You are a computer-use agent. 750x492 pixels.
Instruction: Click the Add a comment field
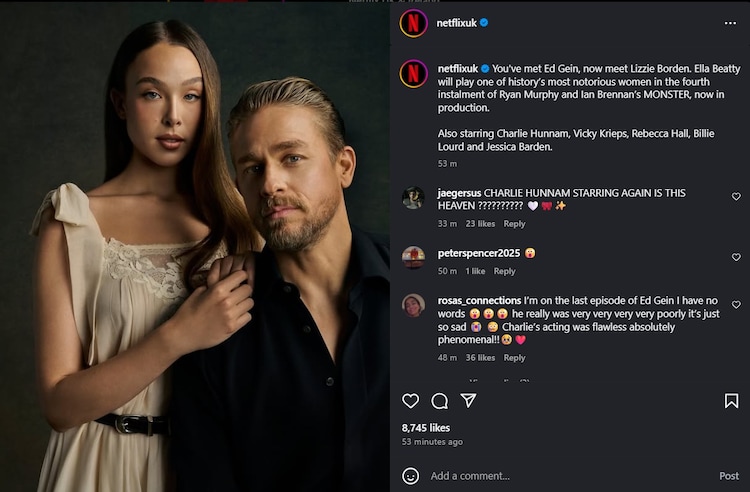click(x=560, y=476)
